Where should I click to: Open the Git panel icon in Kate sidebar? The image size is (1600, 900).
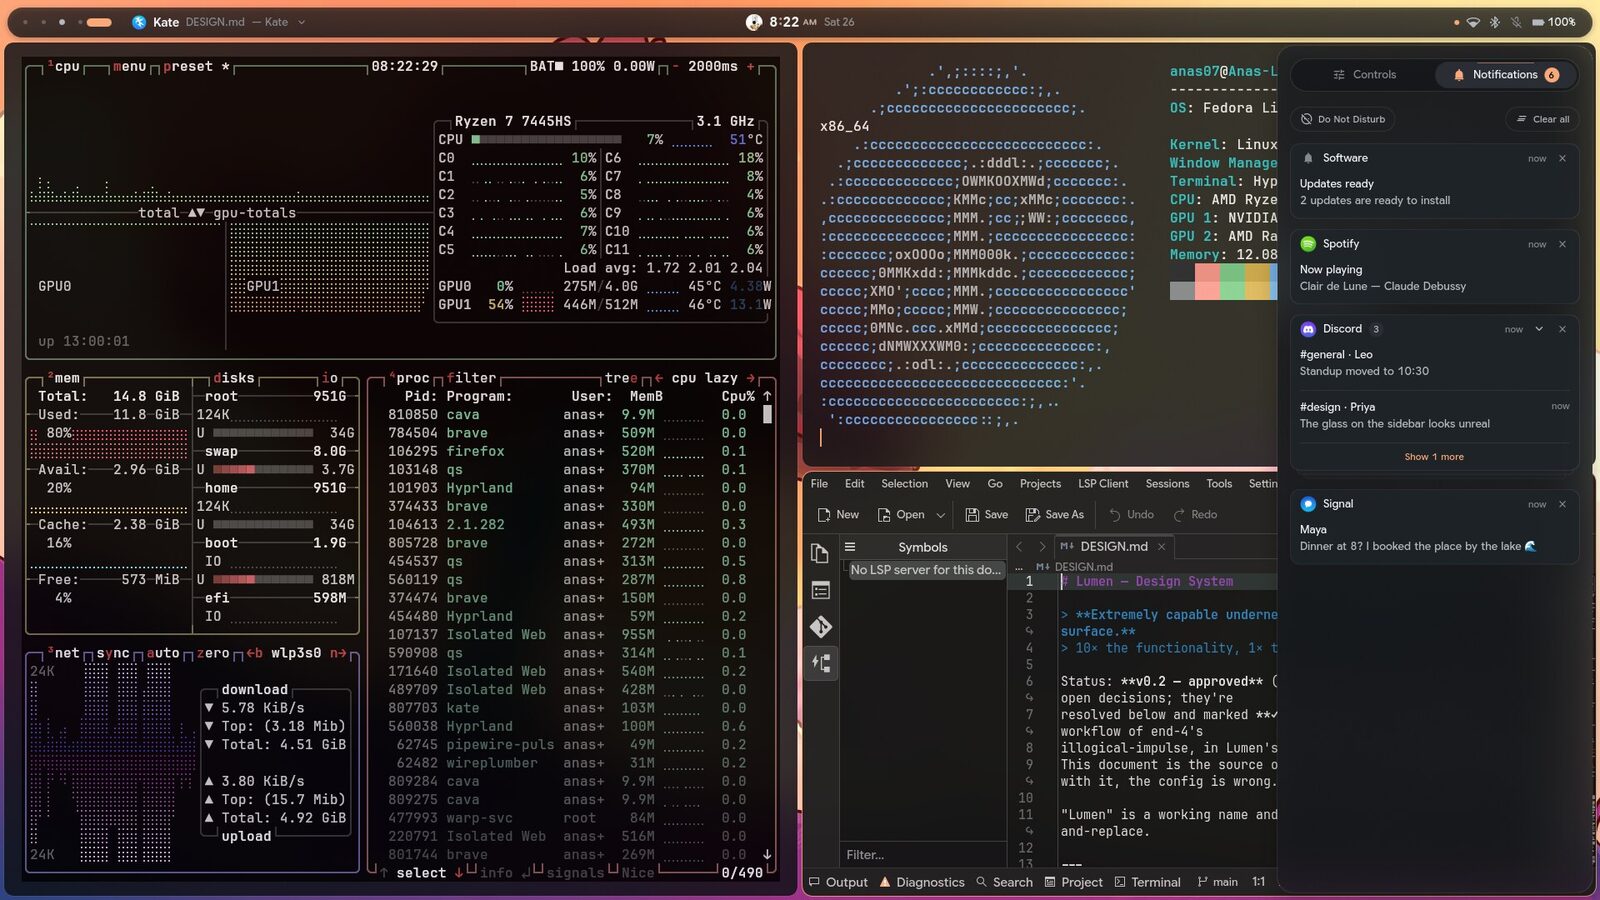pyautogui.click(x=820, y=627)
